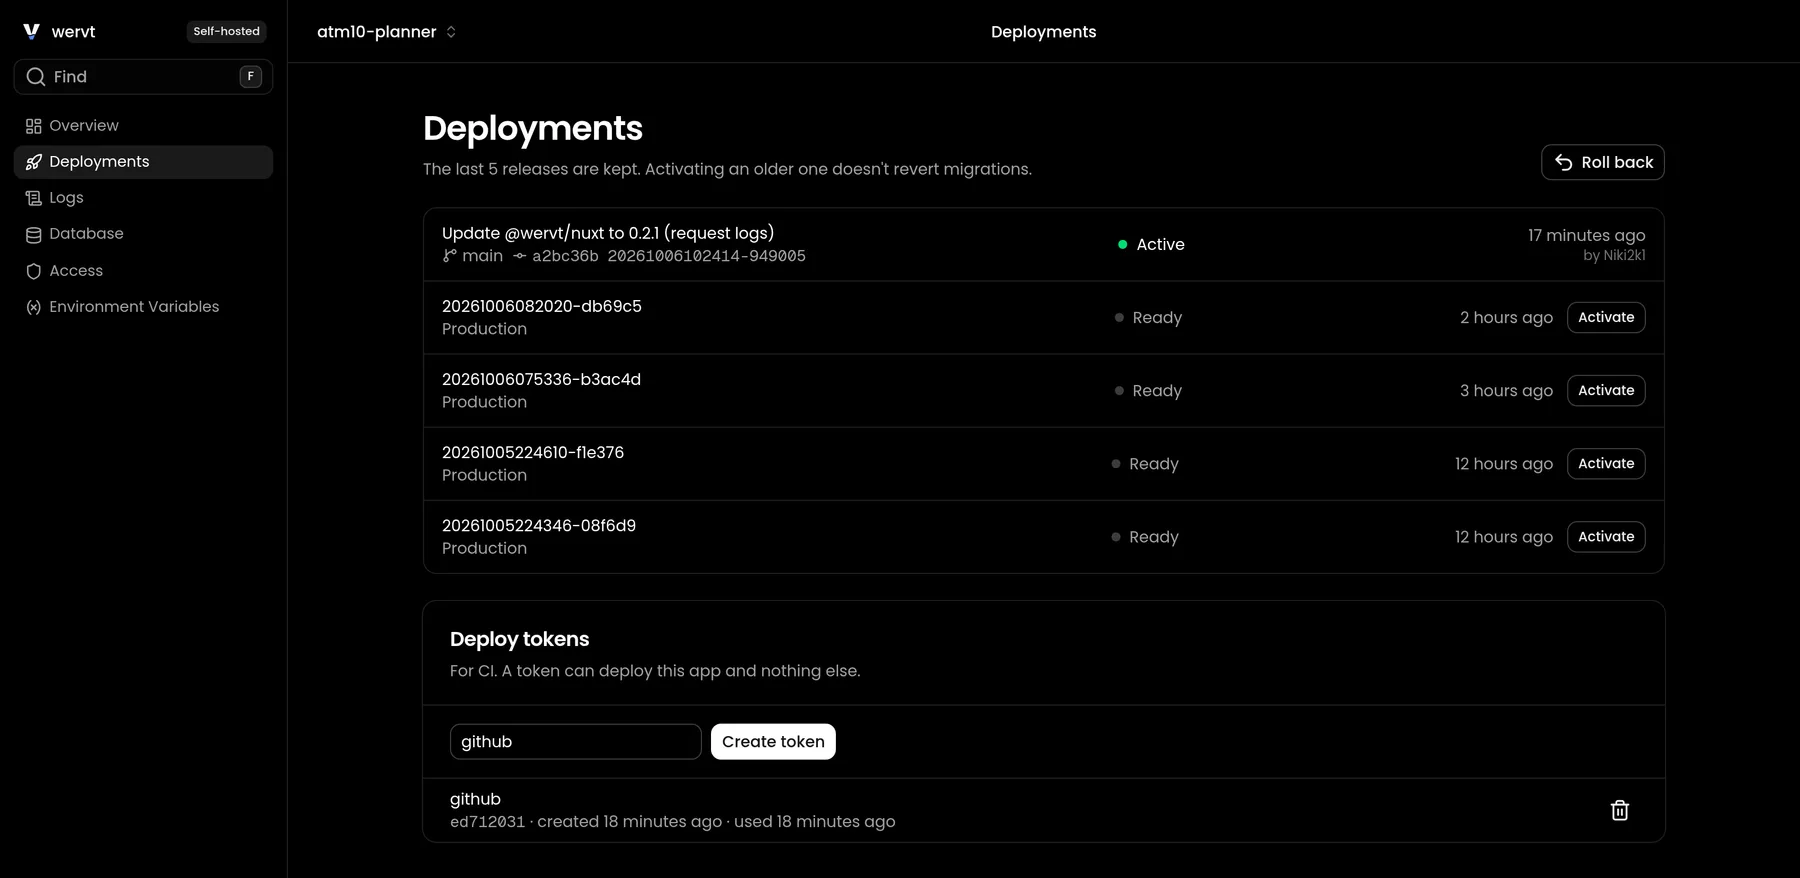Screen dimensions: 1800x878
Task: Click the 'main' branch name
Action: click(x=482, y=256)
